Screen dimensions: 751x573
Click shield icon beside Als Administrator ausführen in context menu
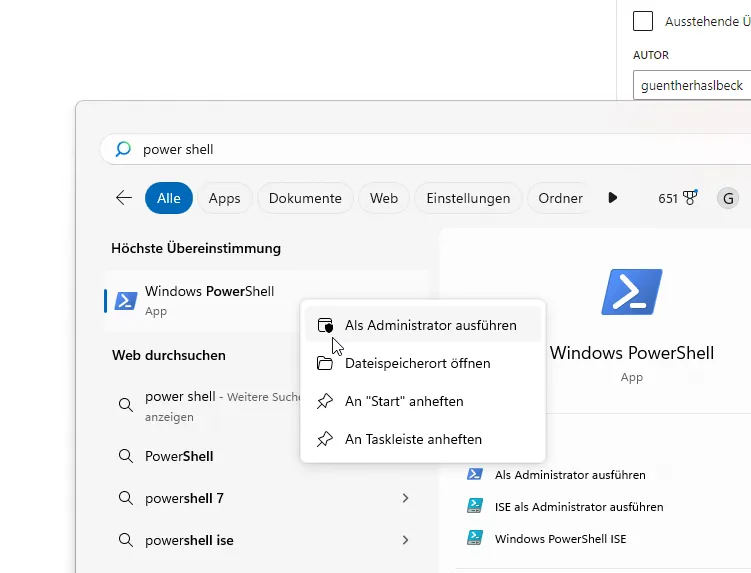[x=325, y=325]
